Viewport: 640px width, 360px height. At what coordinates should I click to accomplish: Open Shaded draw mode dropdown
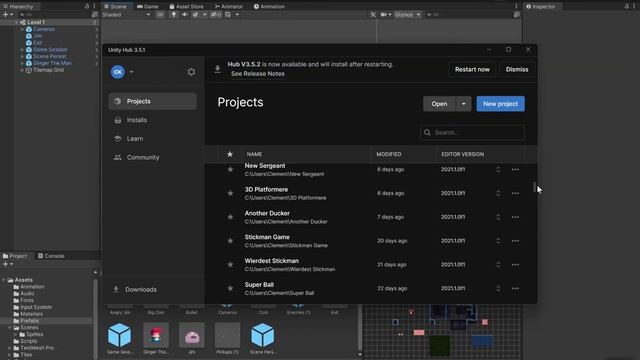tap(126, 15)
